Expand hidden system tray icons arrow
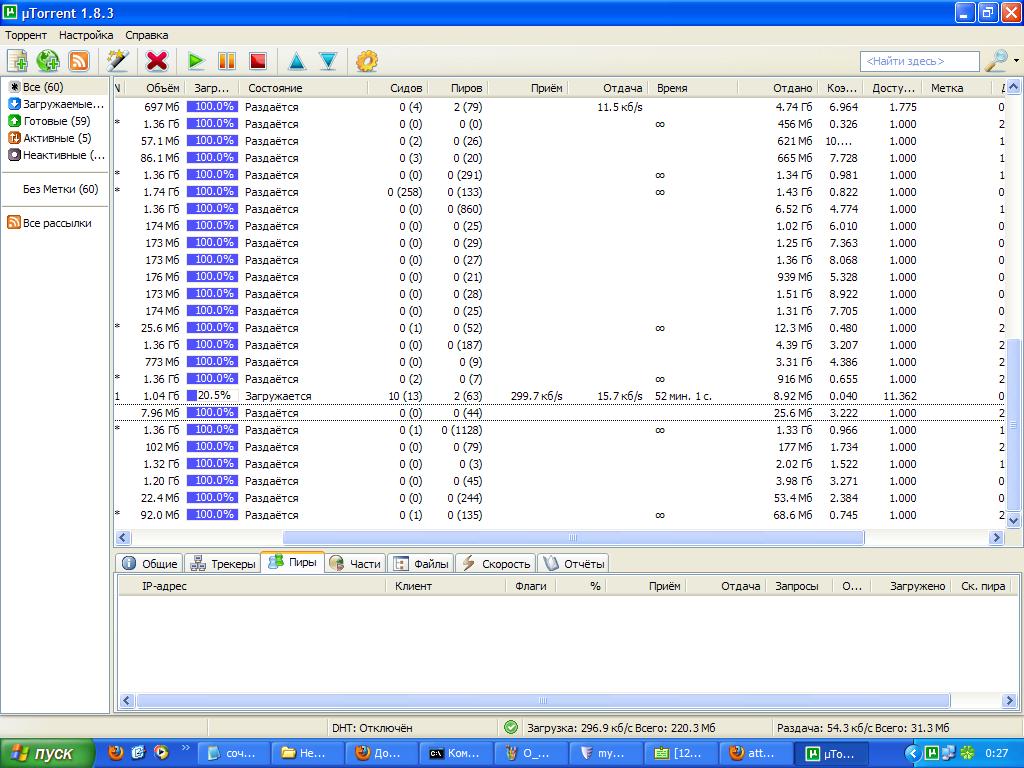 click(x=912, y=753)
